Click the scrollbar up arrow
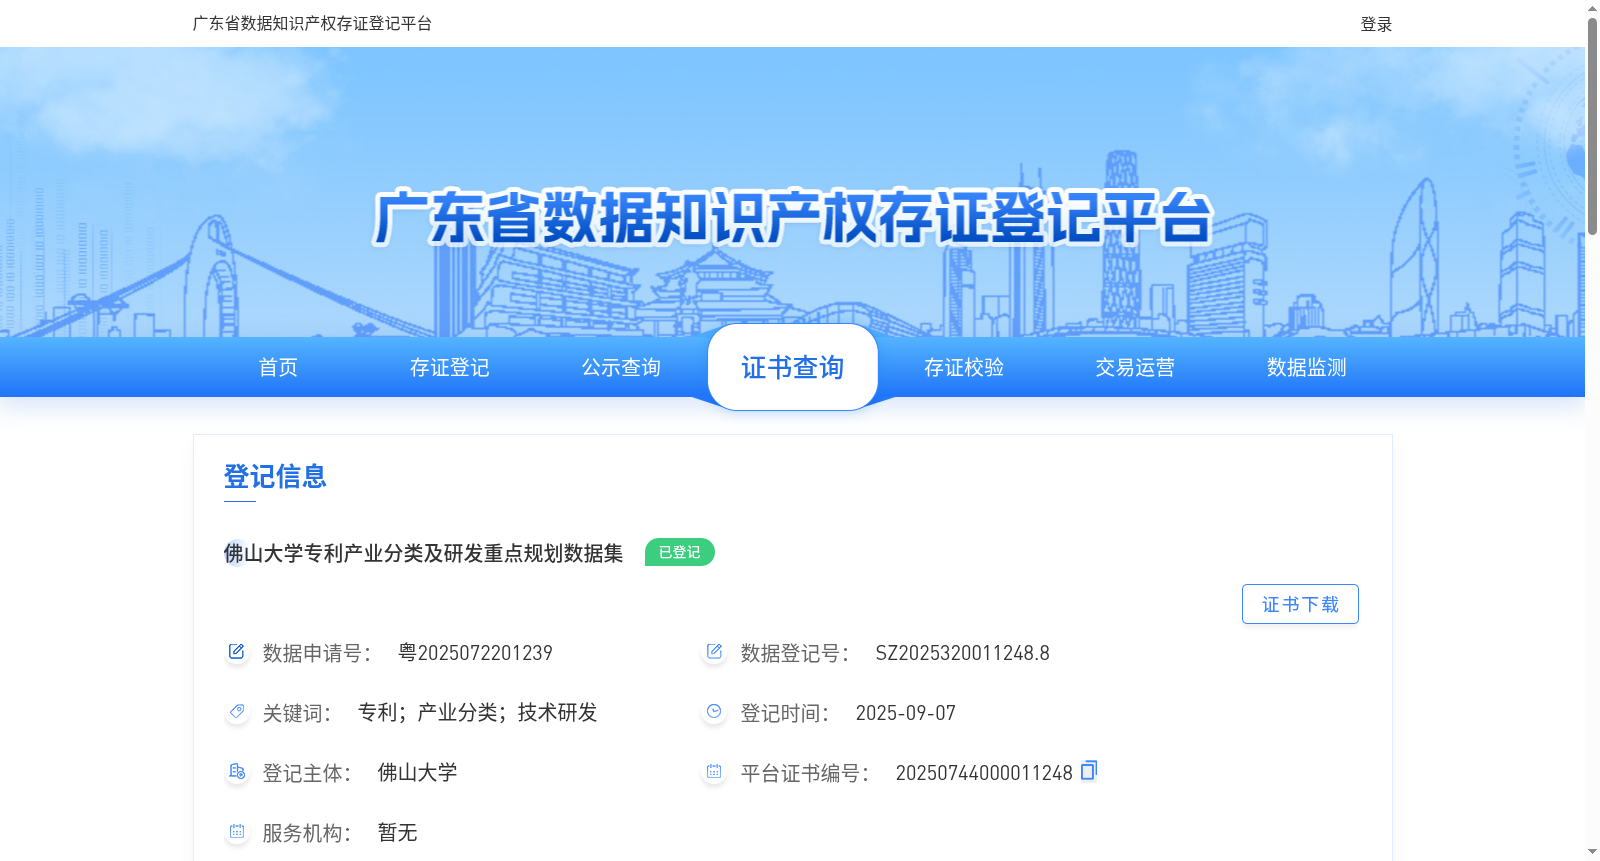 coord(1592,8)
